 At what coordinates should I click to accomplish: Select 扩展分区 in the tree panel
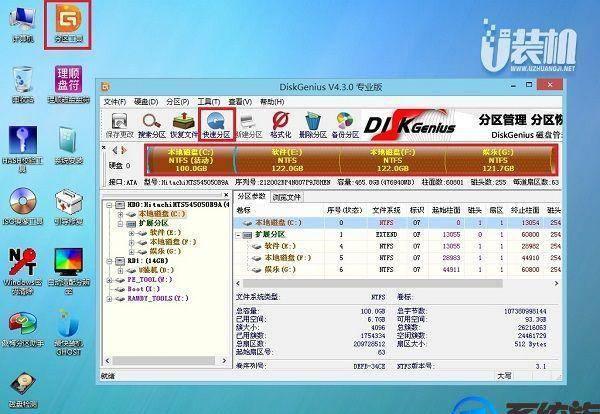click(x=153, y=223)
